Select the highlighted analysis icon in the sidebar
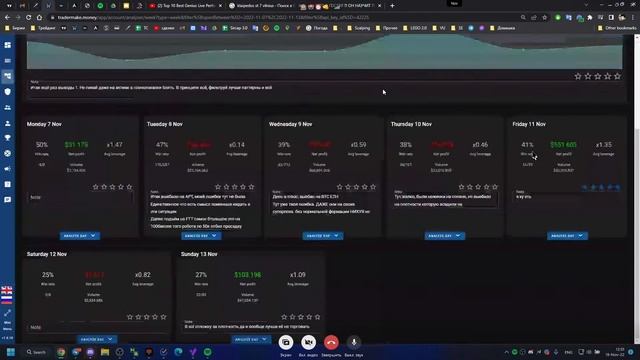Viewport: 640px width, 360px height. click(7, 76)
